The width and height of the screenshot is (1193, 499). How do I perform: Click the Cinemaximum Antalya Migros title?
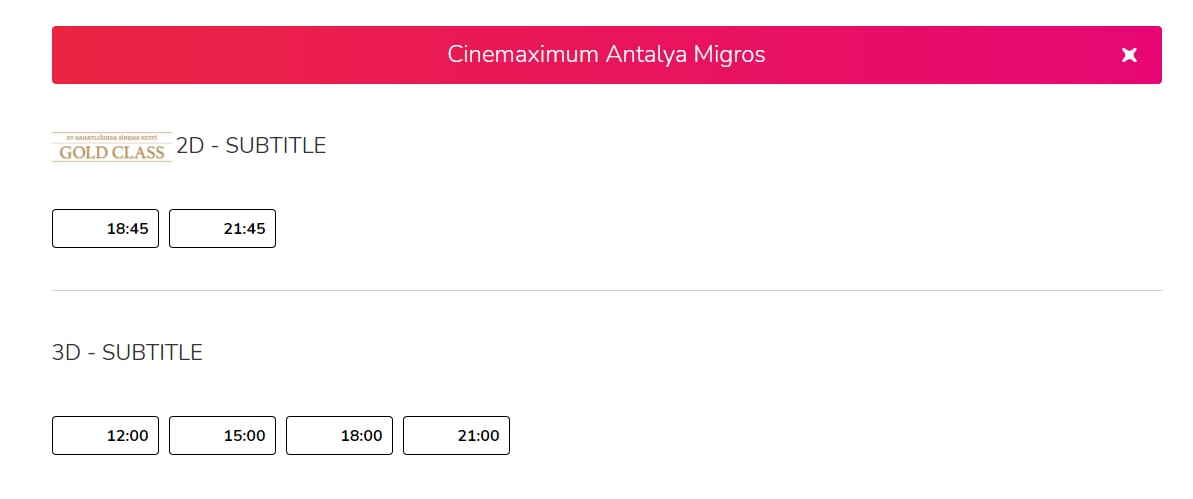(606, 55)
